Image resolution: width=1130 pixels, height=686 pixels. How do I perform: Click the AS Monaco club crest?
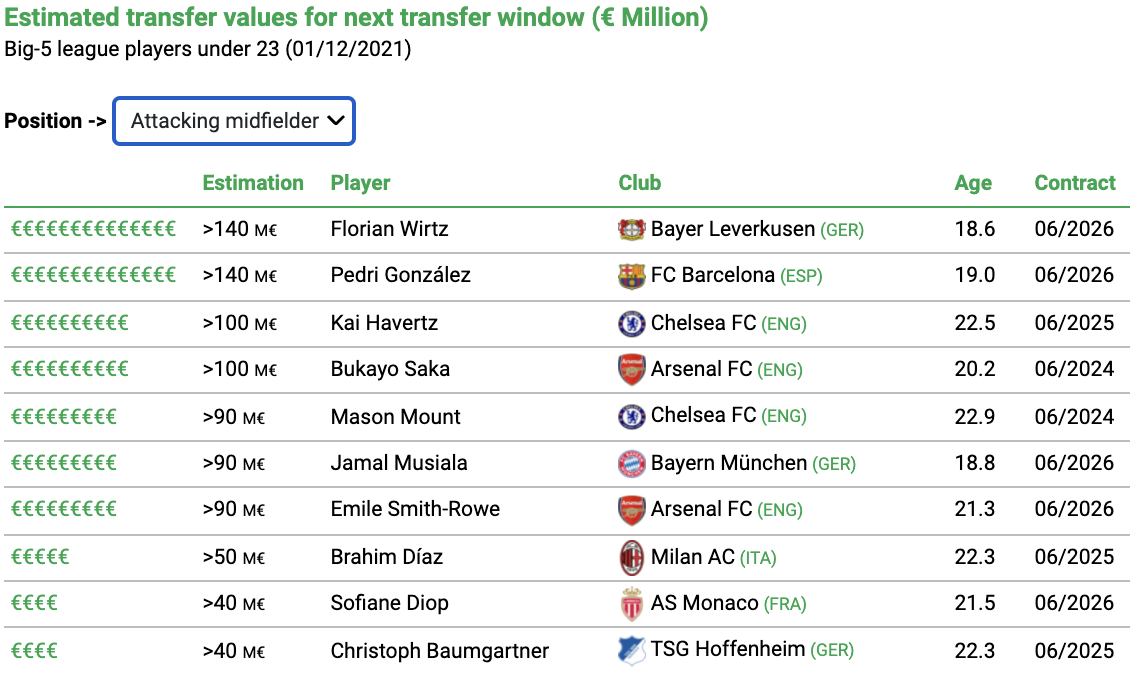pos(632,604)
